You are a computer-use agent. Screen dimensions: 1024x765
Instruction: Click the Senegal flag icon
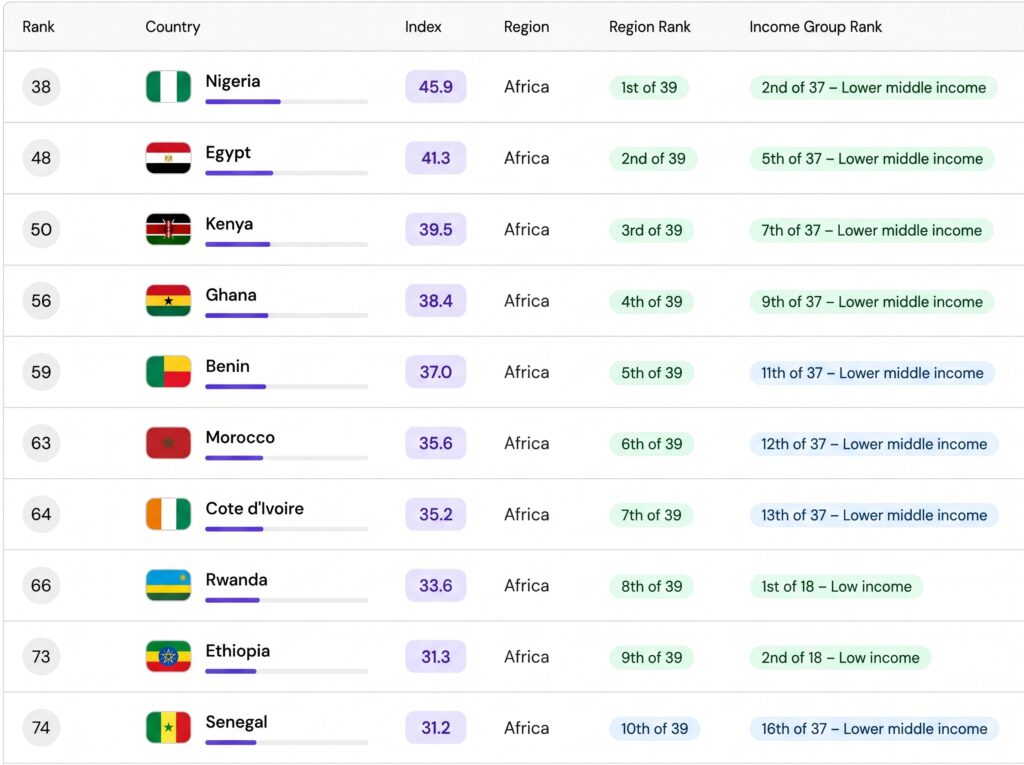pyautogui.click(x=168, y=727)
